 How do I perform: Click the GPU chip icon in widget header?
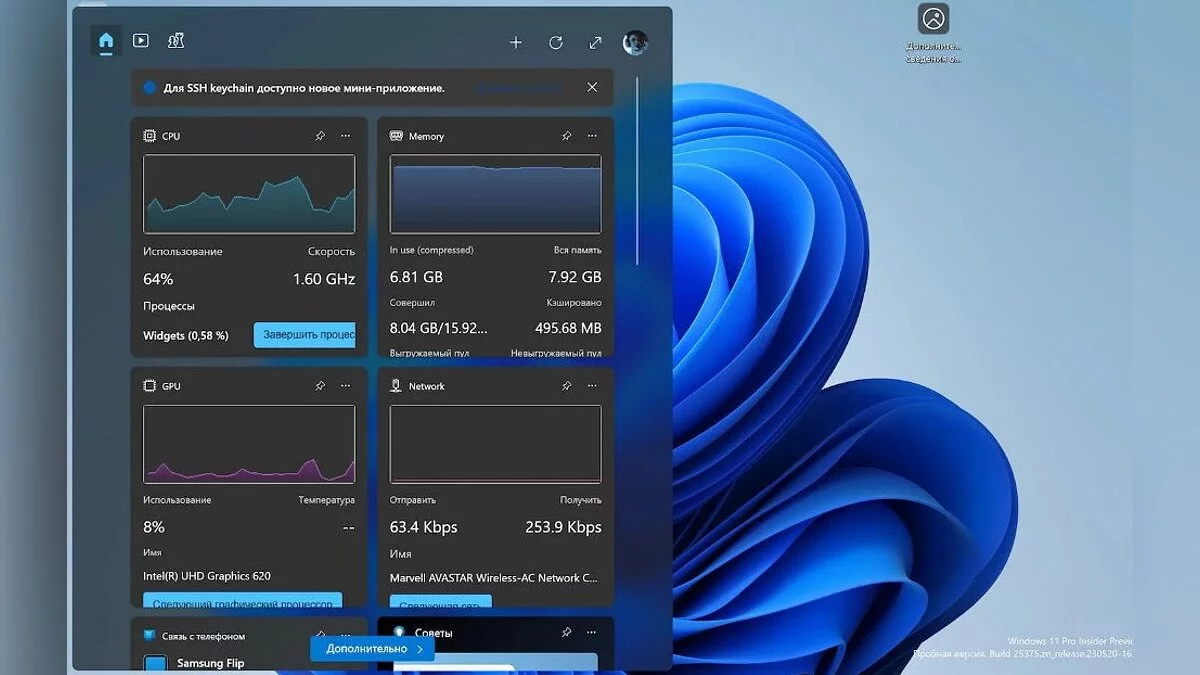point(150,386)
